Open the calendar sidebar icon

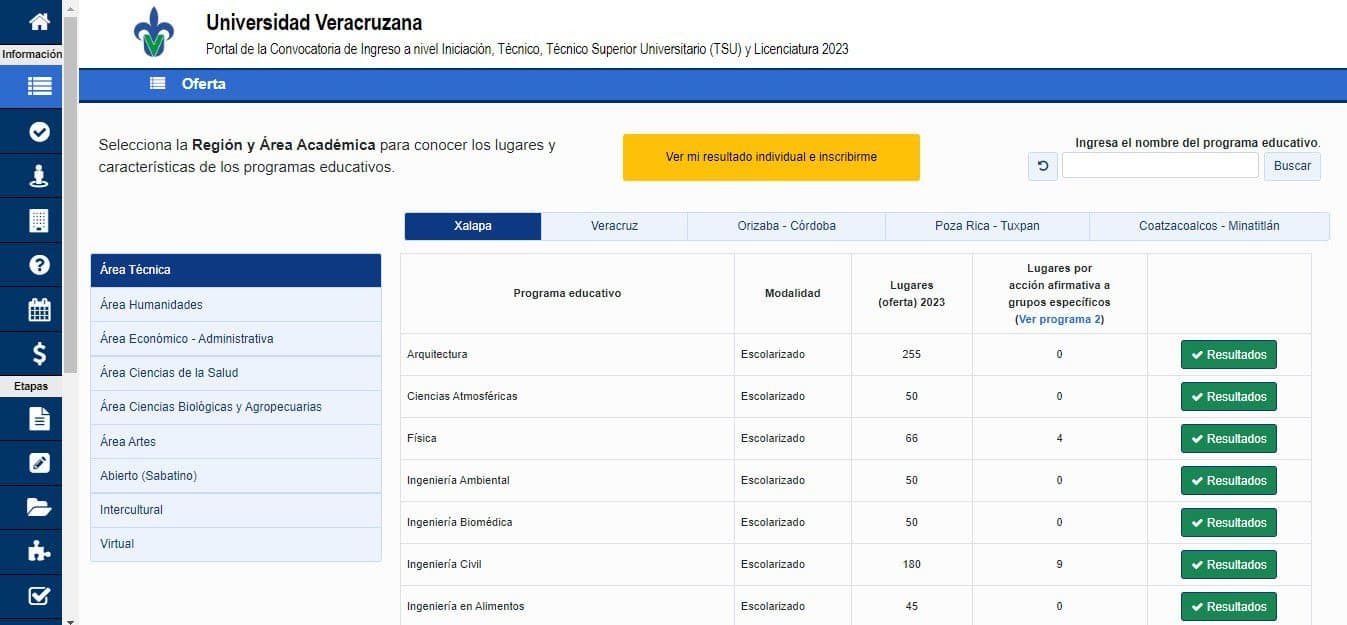(39, 309)
